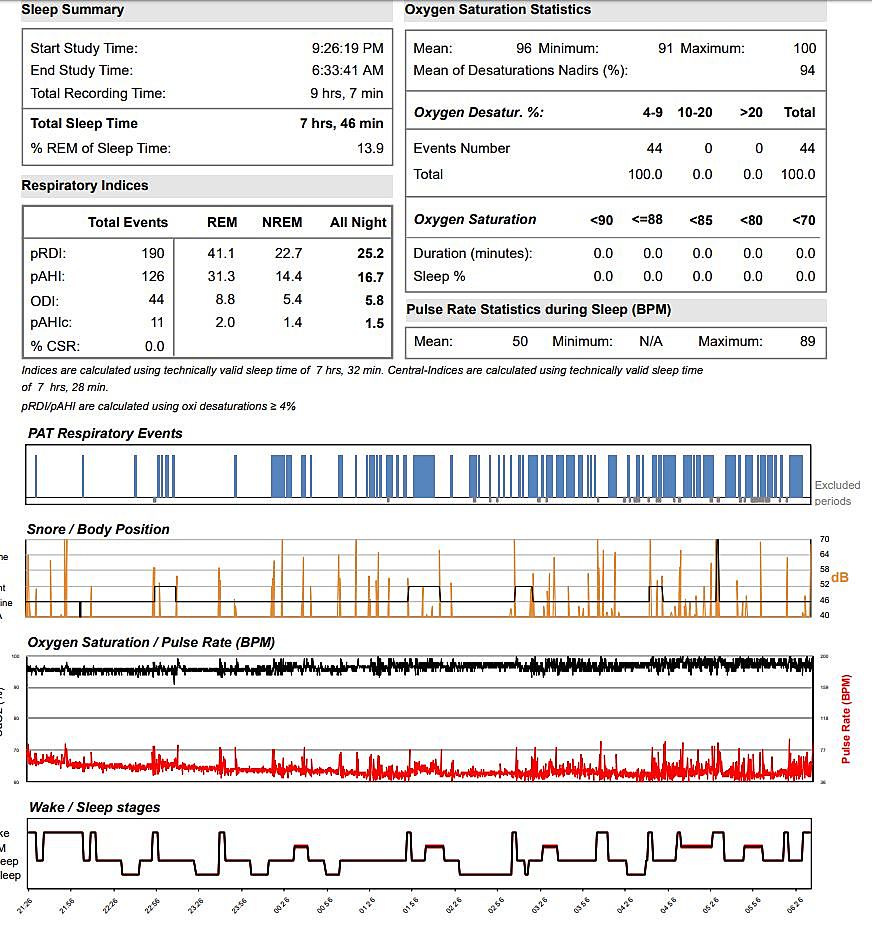Click the 10-20 desaturation column header

pos(695,112)
